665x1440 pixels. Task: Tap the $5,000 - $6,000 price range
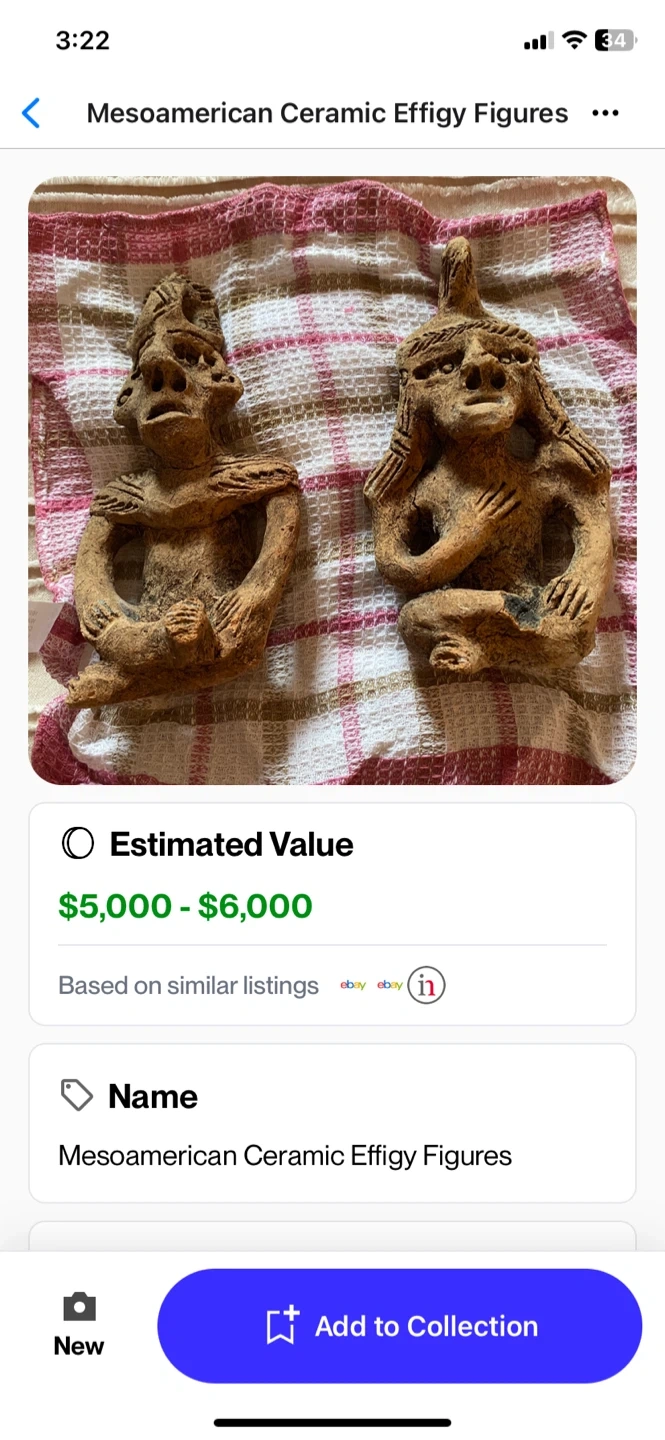tap(185, 906)
